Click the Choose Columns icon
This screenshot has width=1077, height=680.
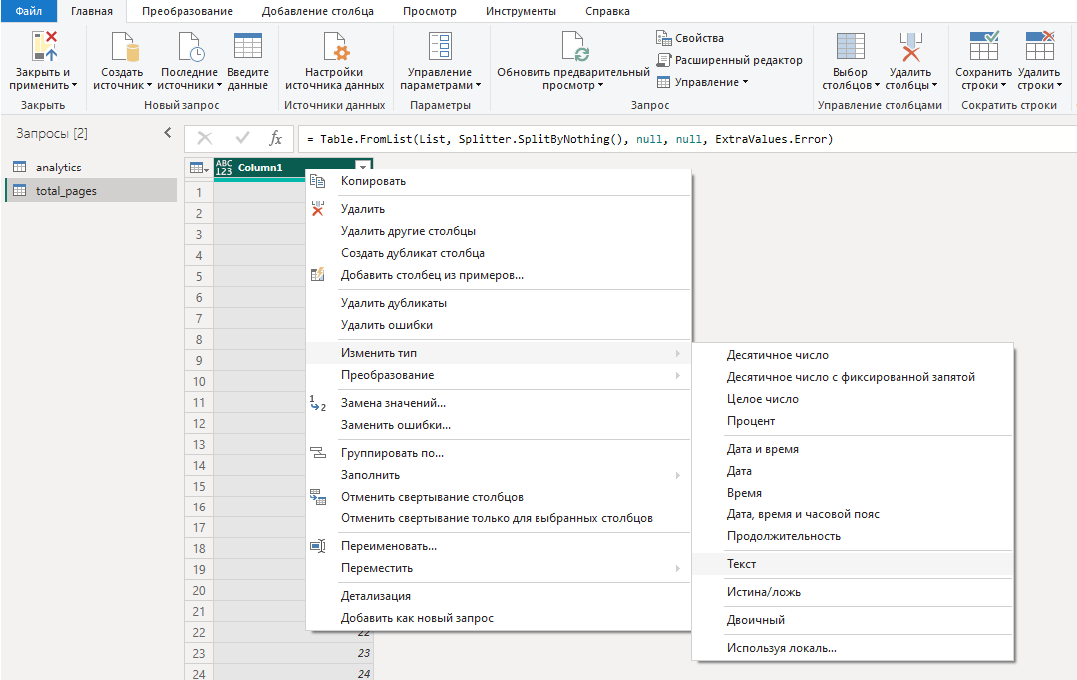[850, 47]
